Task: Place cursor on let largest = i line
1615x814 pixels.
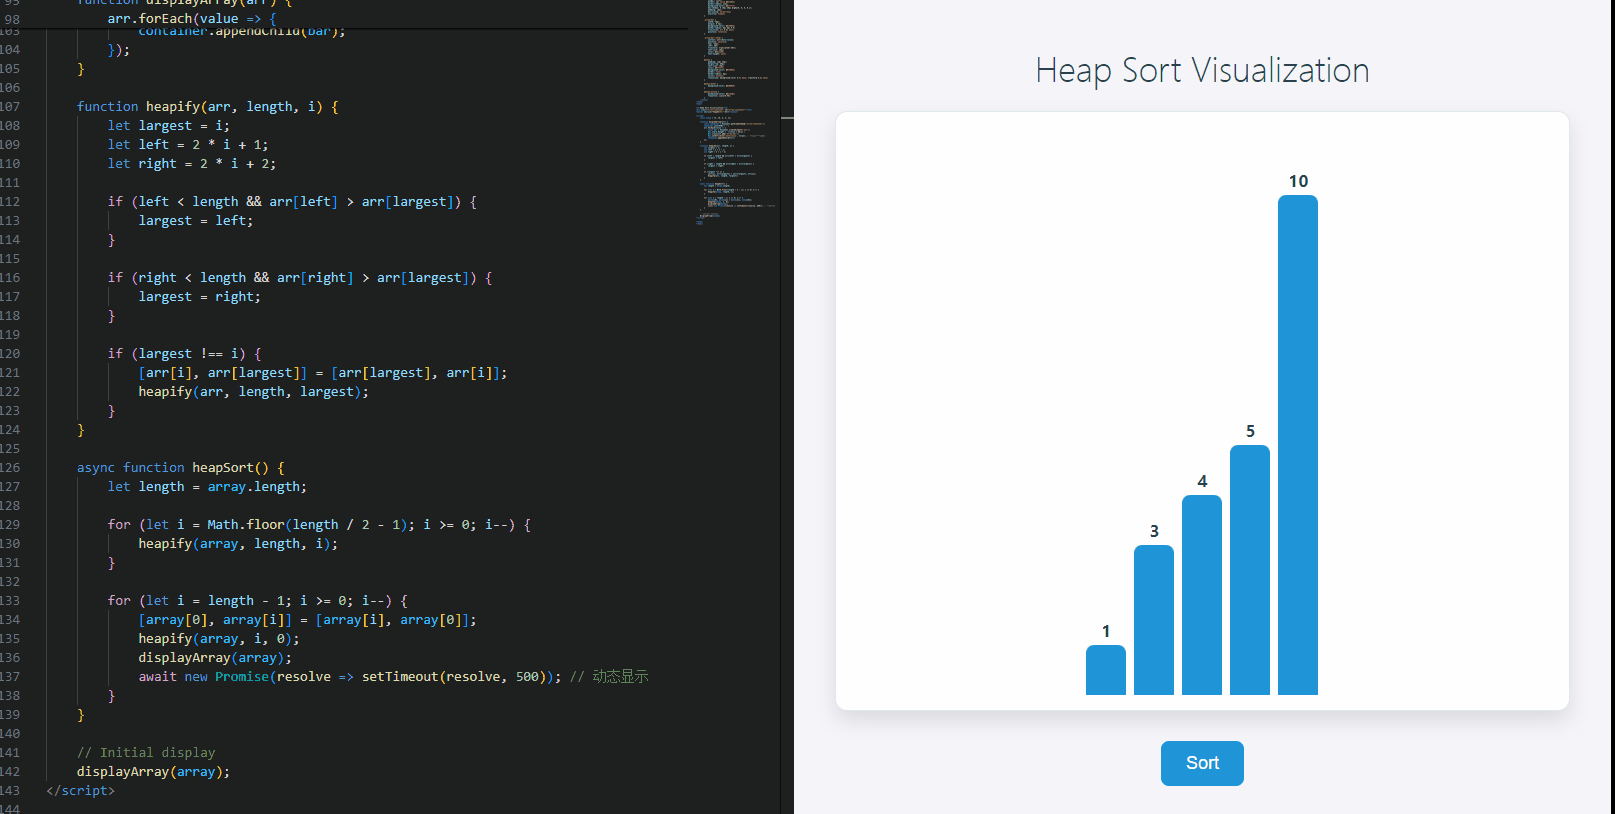Action: point(168,125)
